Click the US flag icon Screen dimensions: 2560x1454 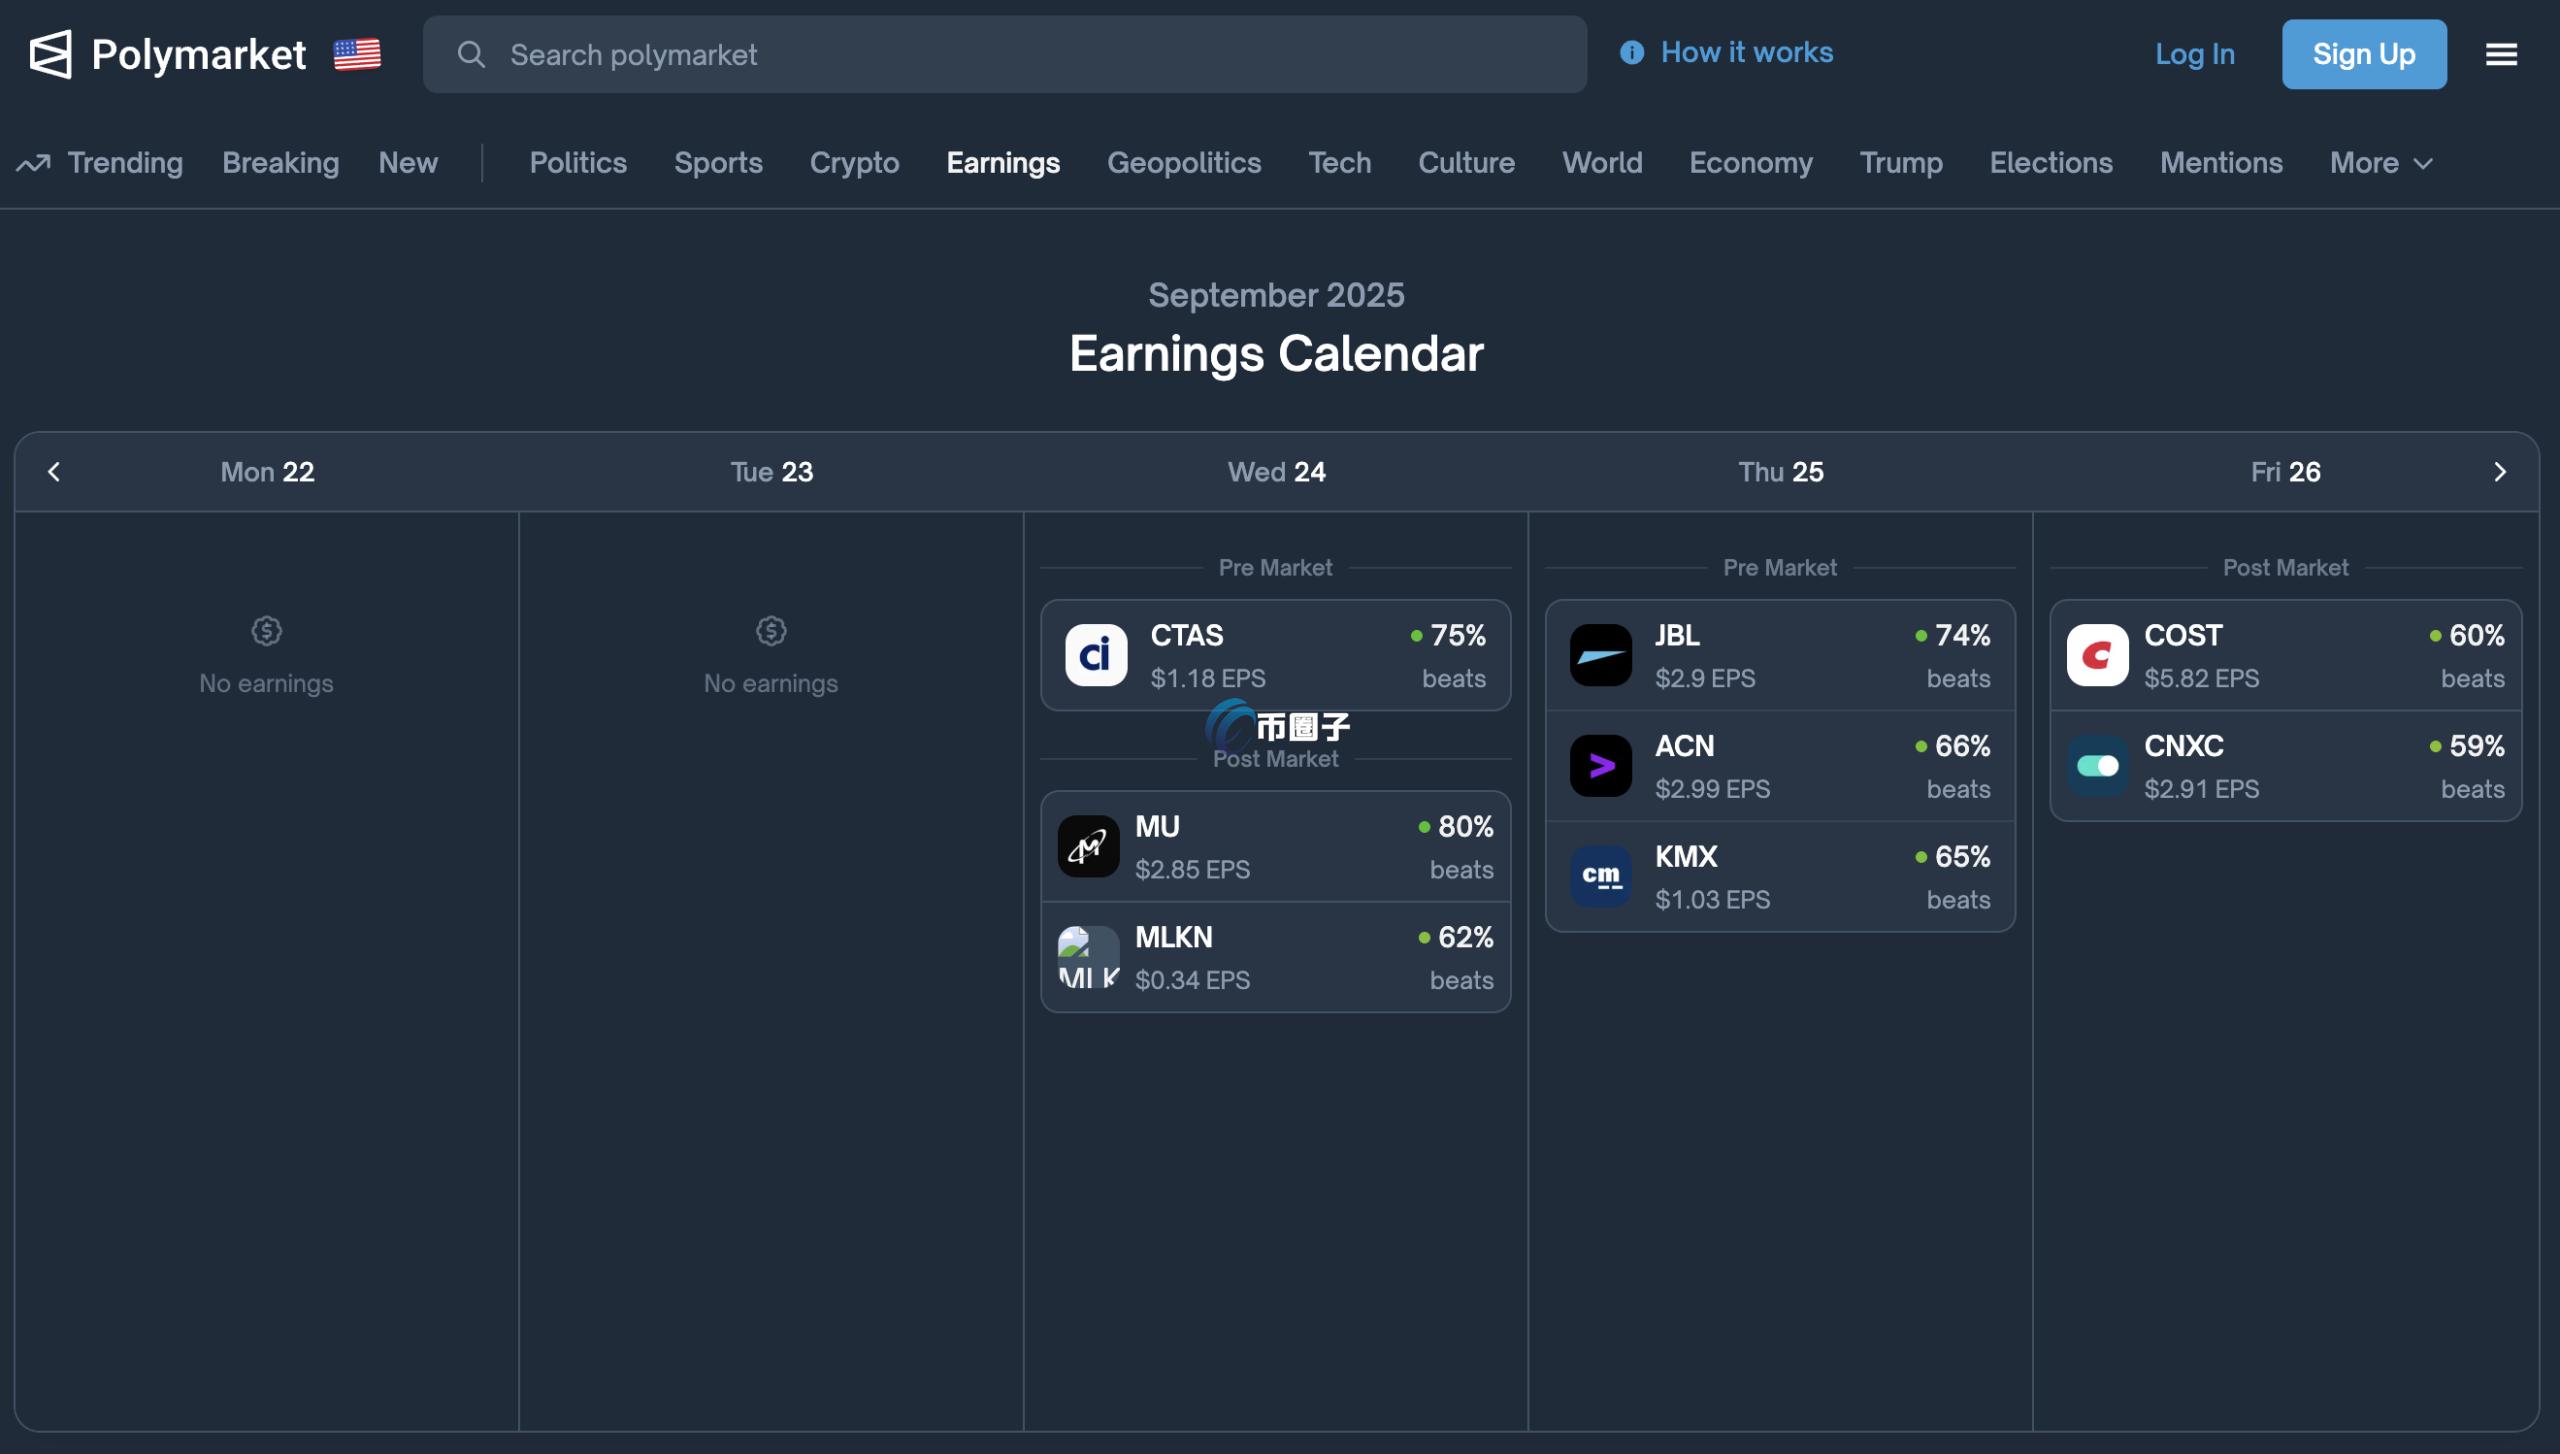click(357, 54)
